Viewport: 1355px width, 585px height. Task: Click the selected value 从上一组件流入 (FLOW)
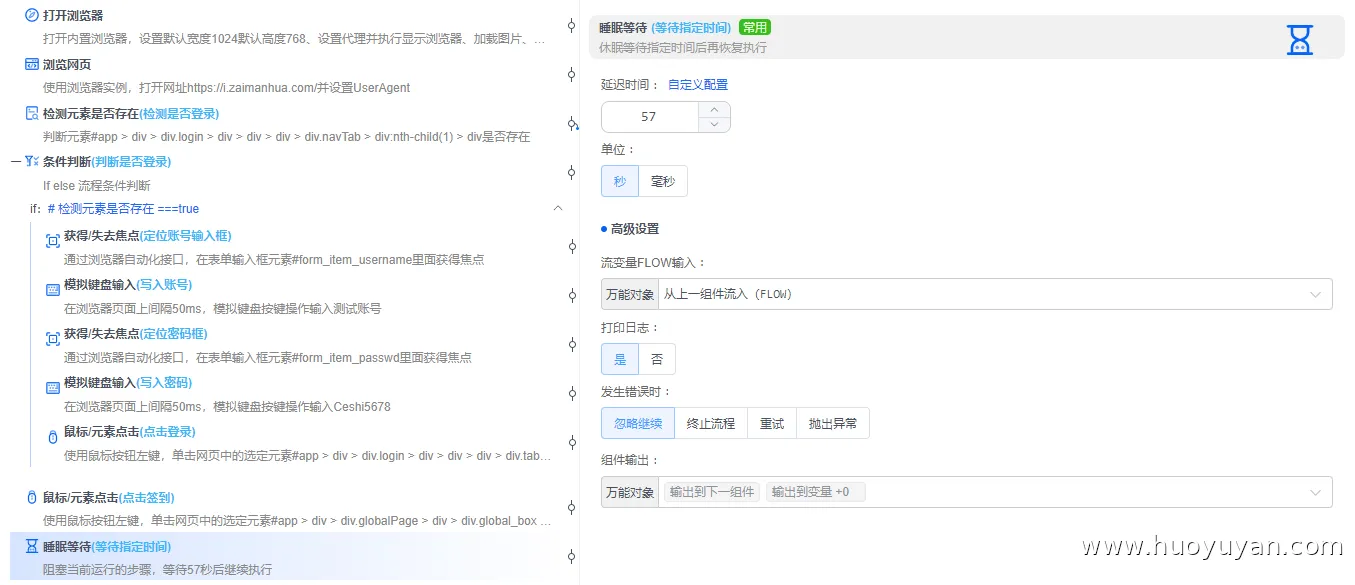click(x=728, y=294)
